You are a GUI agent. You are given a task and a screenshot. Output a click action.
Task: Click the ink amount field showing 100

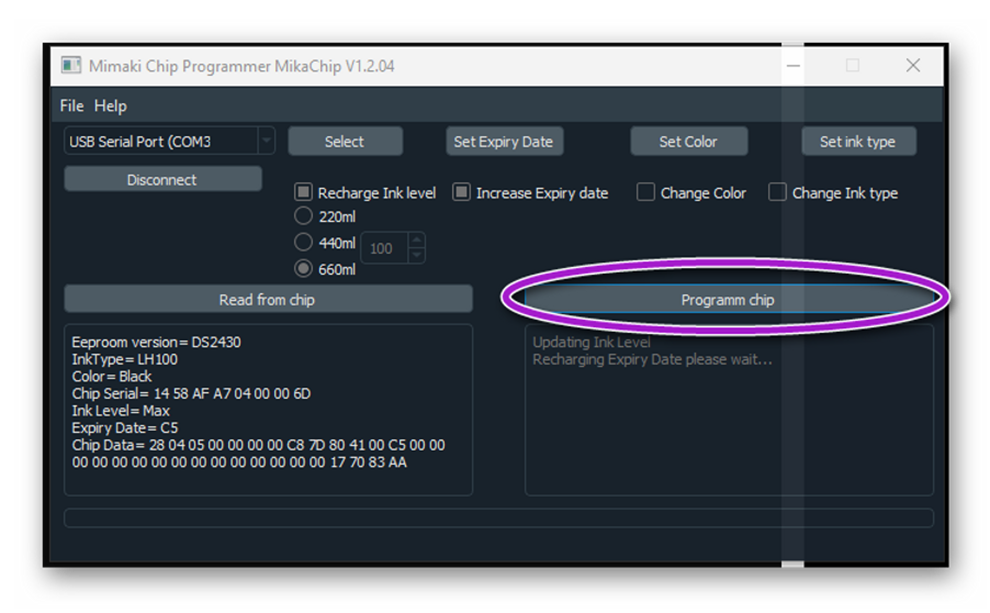click(385, 248)
